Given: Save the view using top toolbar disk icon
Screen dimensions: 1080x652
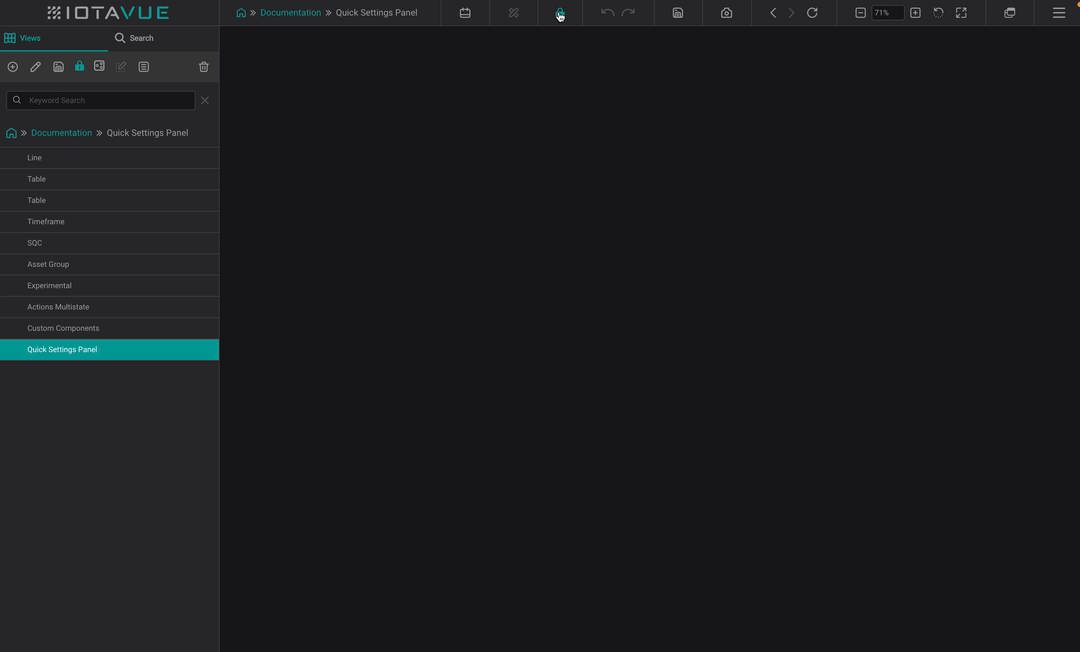Looking at the screenshot, I should [678, 12].
